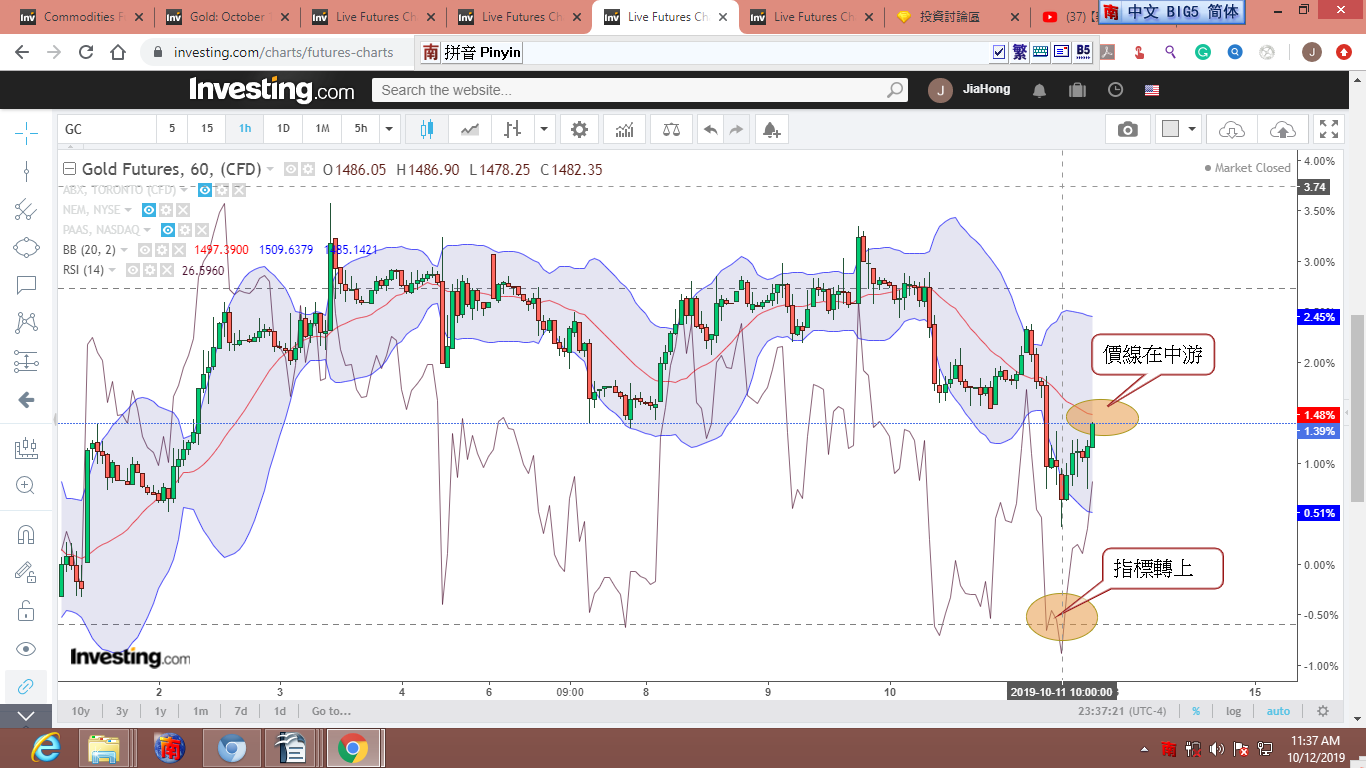Viewport: 1366px width, 768px height.
Task: Switch to the Gold: October browser tab
Action: click(226, 17)
